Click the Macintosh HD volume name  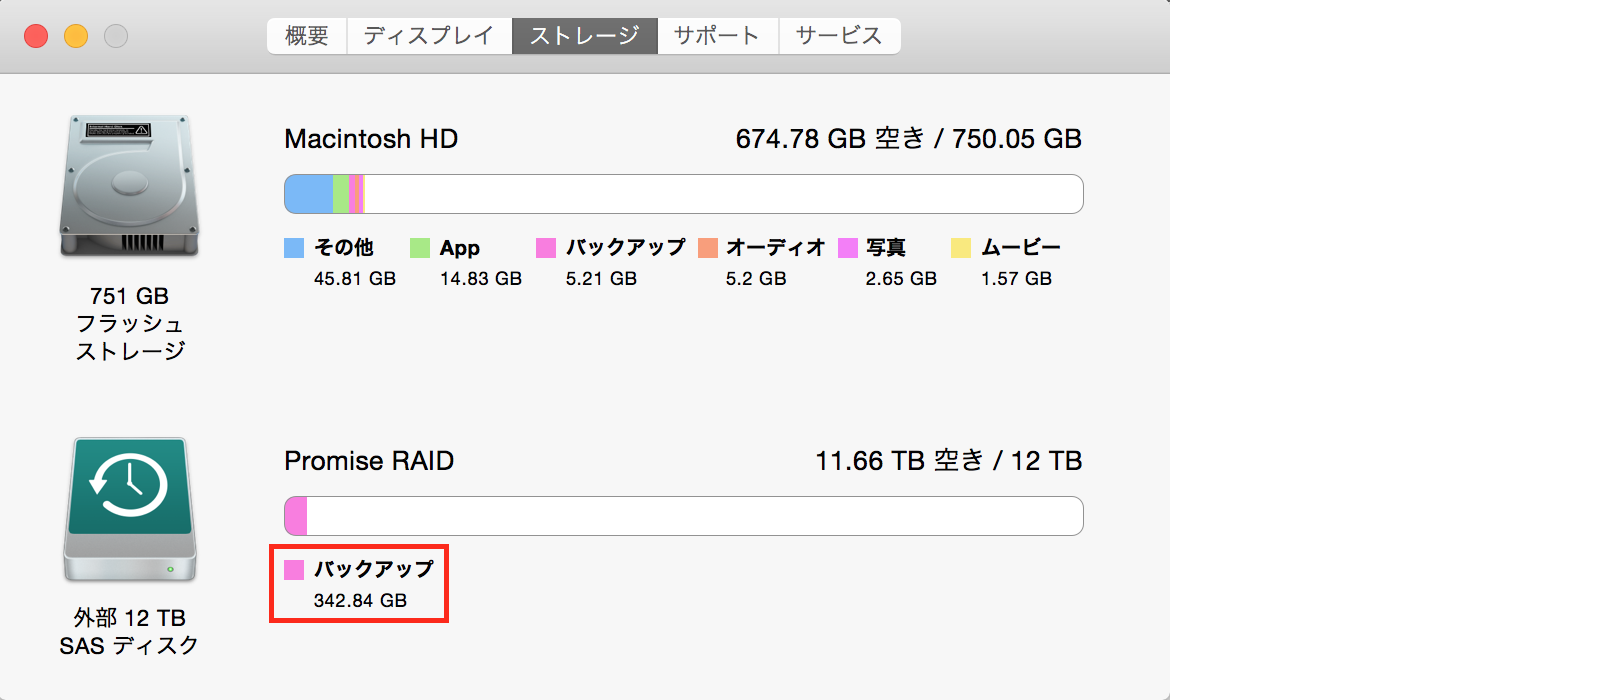[x=371, y=139]
